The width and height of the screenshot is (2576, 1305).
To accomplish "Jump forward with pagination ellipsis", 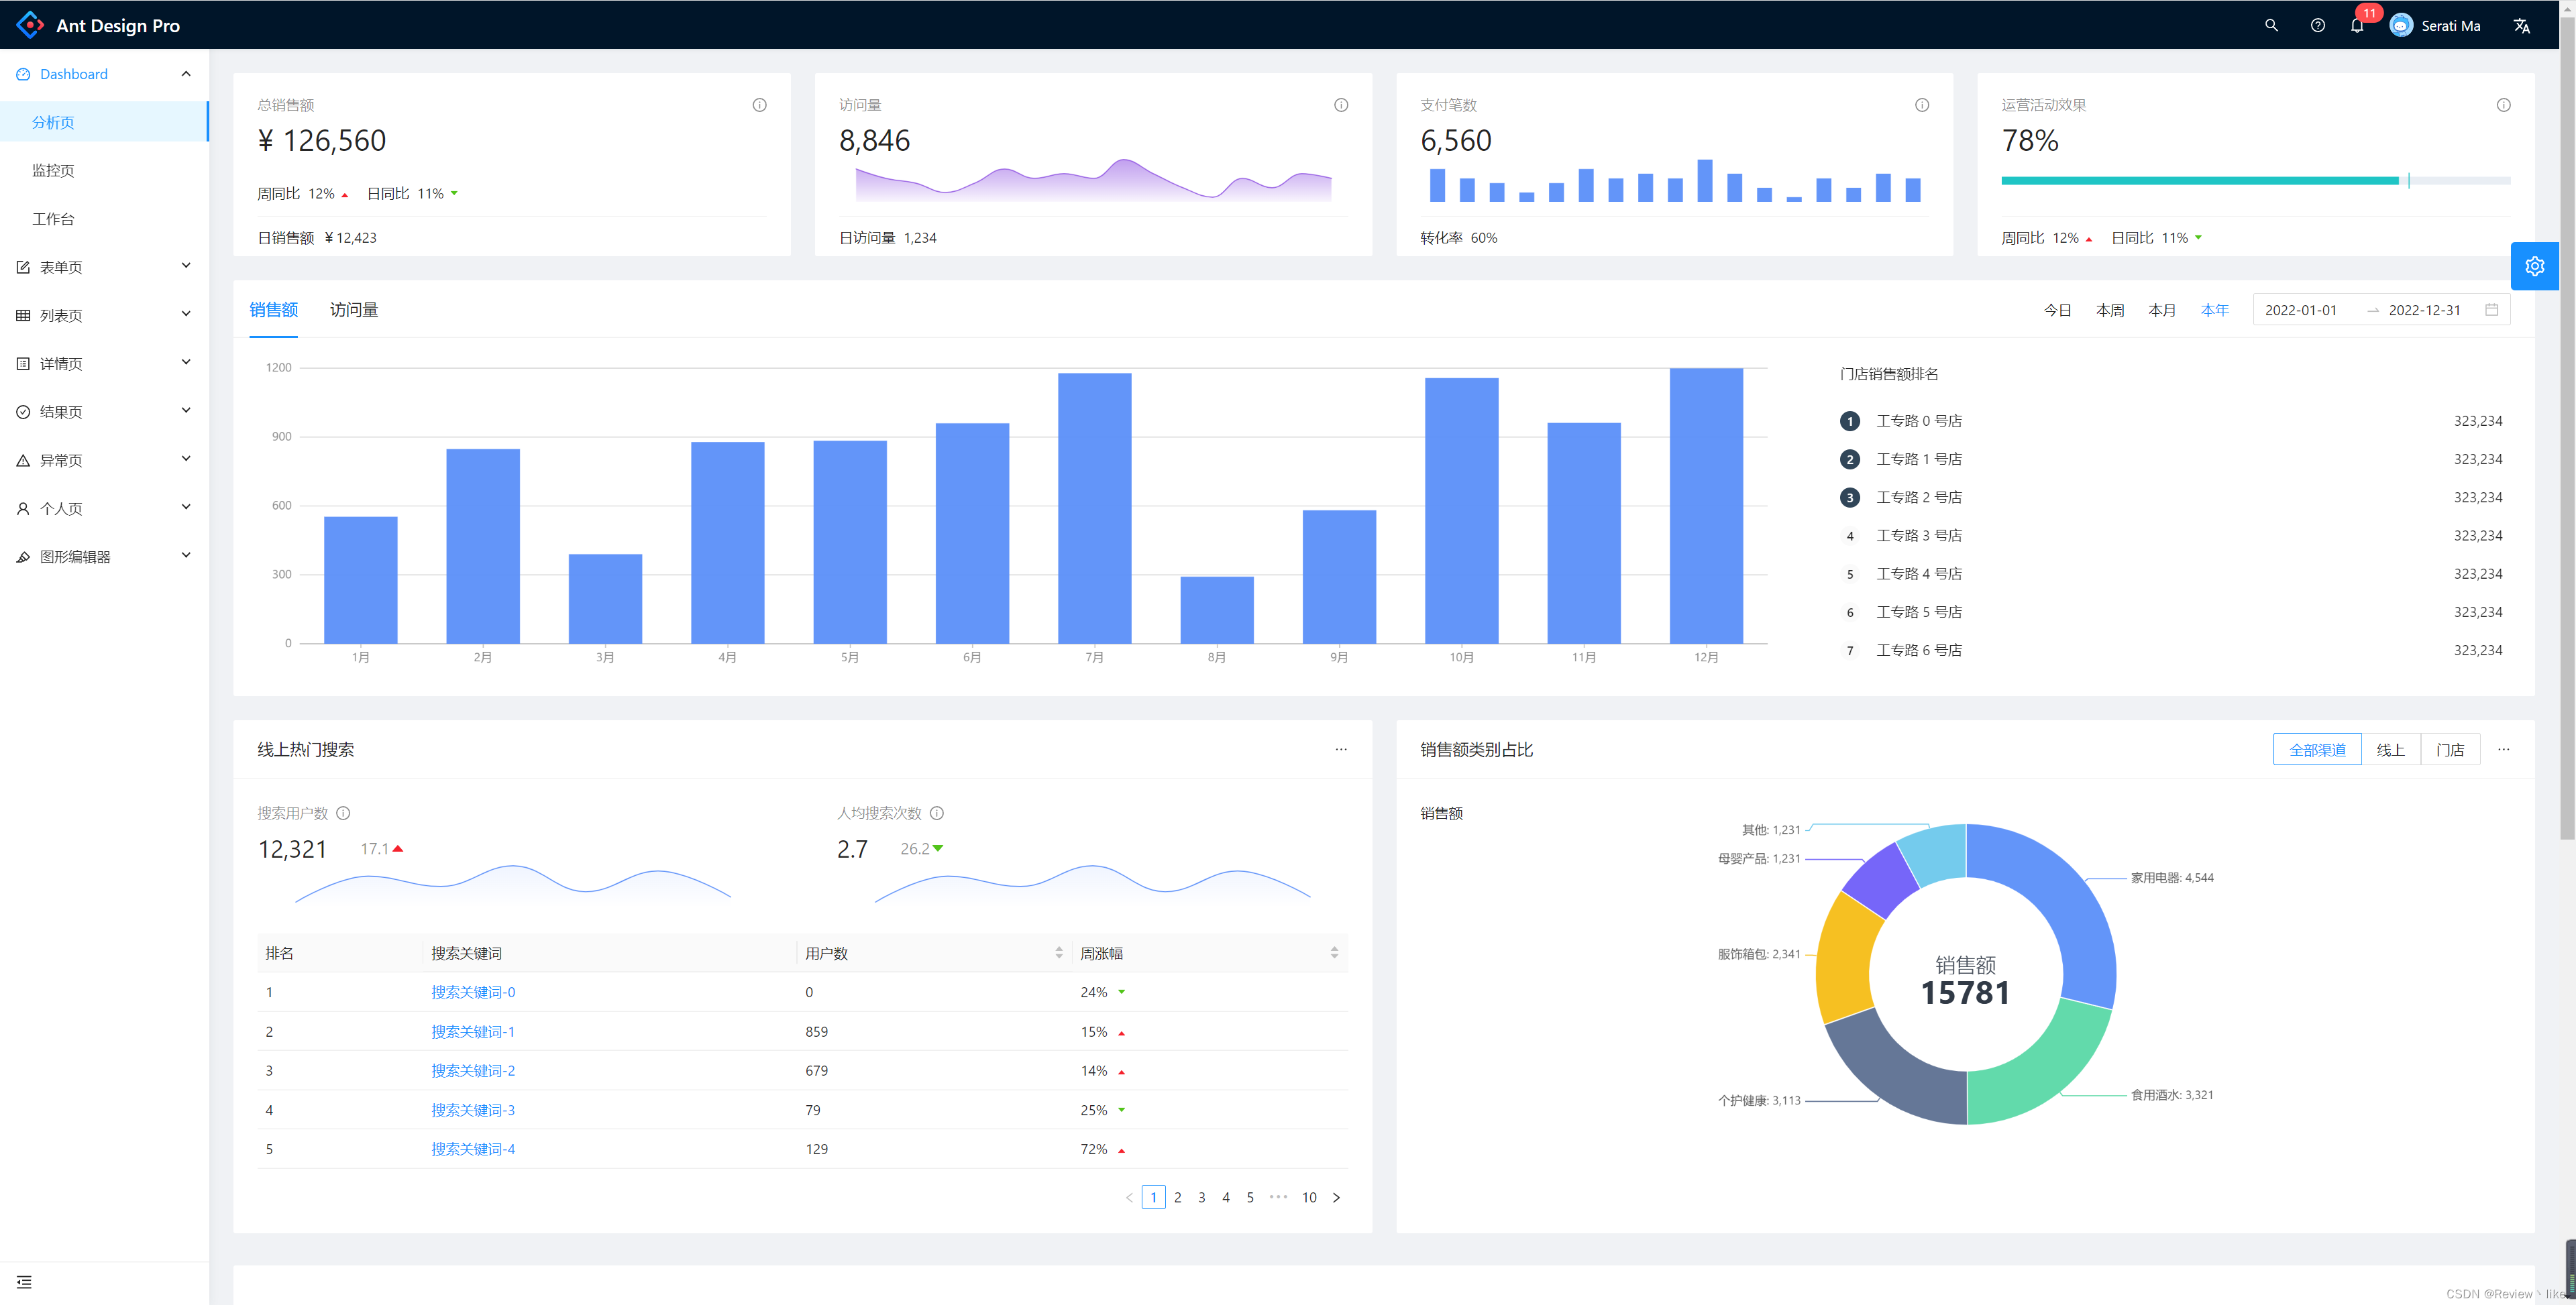I will coord(1278,1197).
